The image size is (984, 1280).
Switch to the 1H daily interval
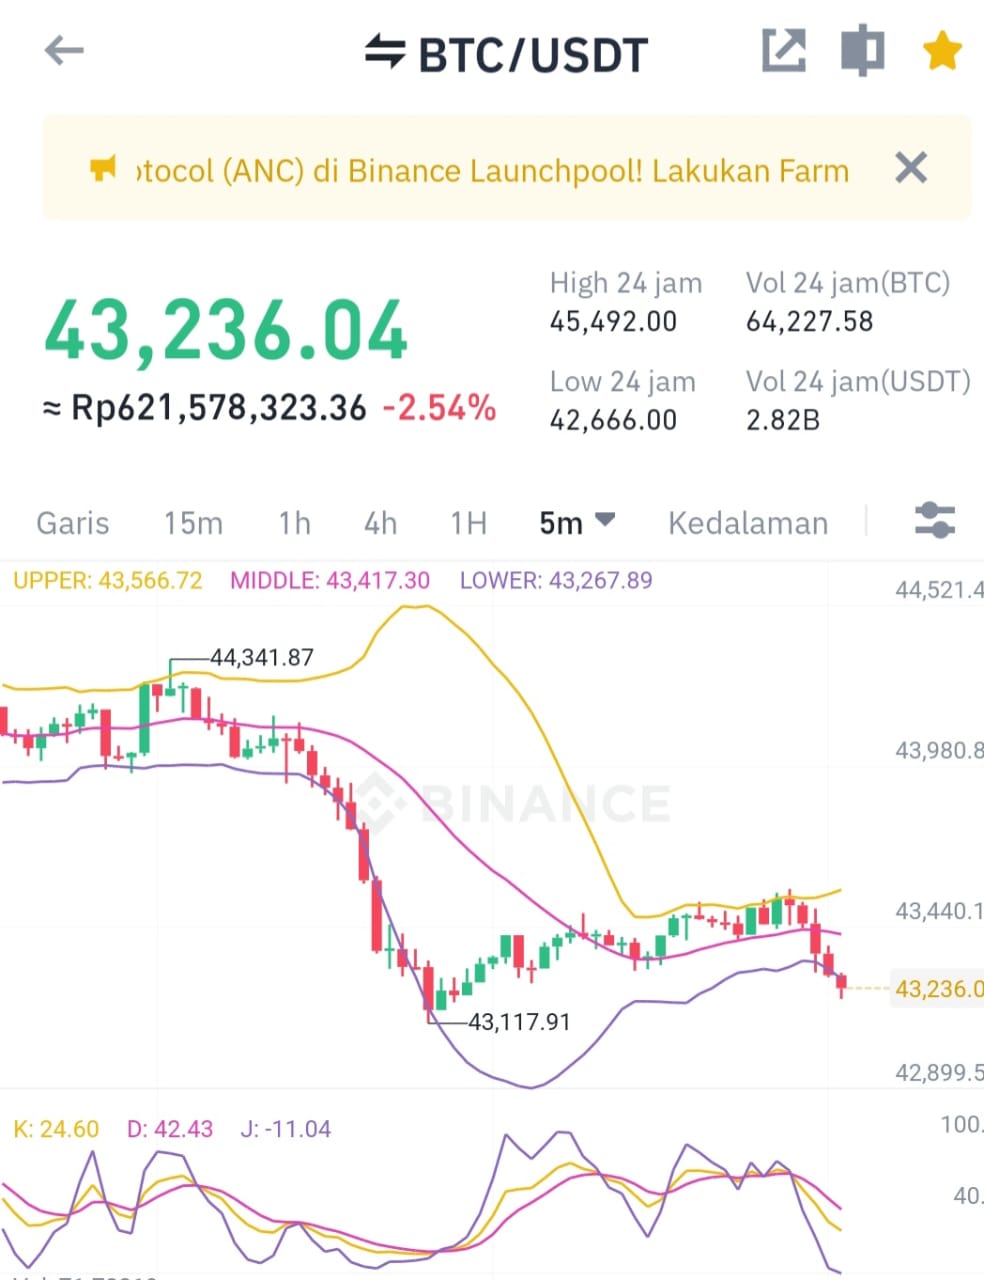pos(468,523)
